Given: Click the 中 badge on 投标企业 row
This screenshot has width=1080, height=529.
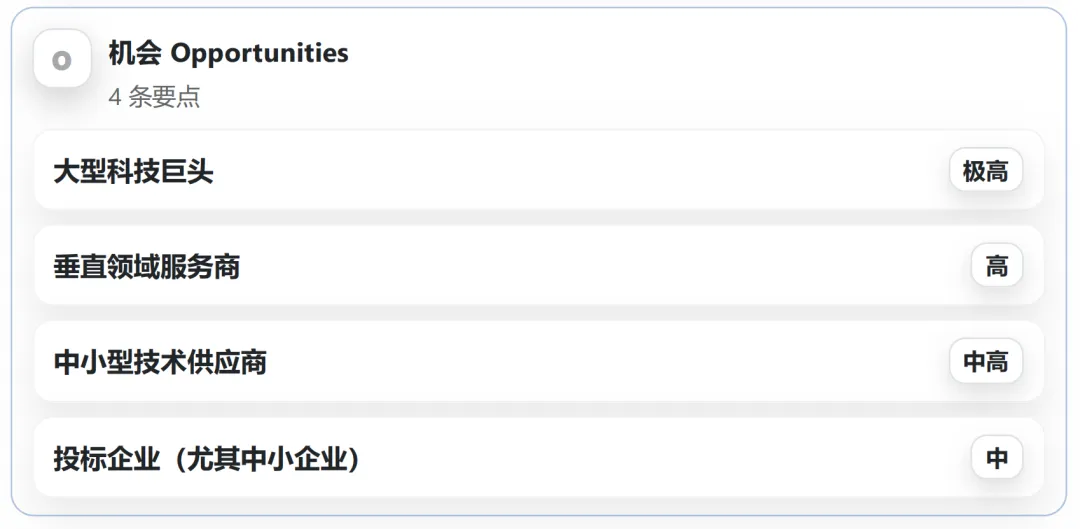Looking at the screenshot, I should tap(996, 458).
